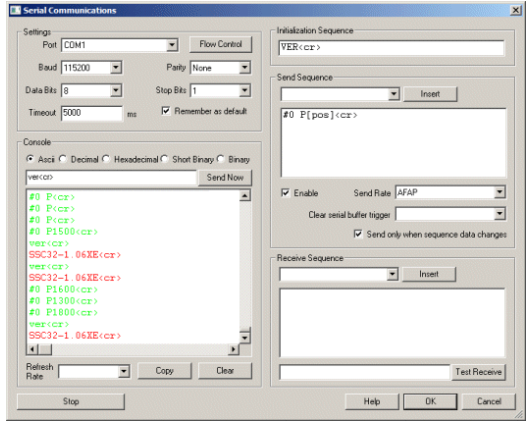Screen dimensions: 529x421
Task: Open Clear serial buffer trigger dropdown
Action: [499, 214]
